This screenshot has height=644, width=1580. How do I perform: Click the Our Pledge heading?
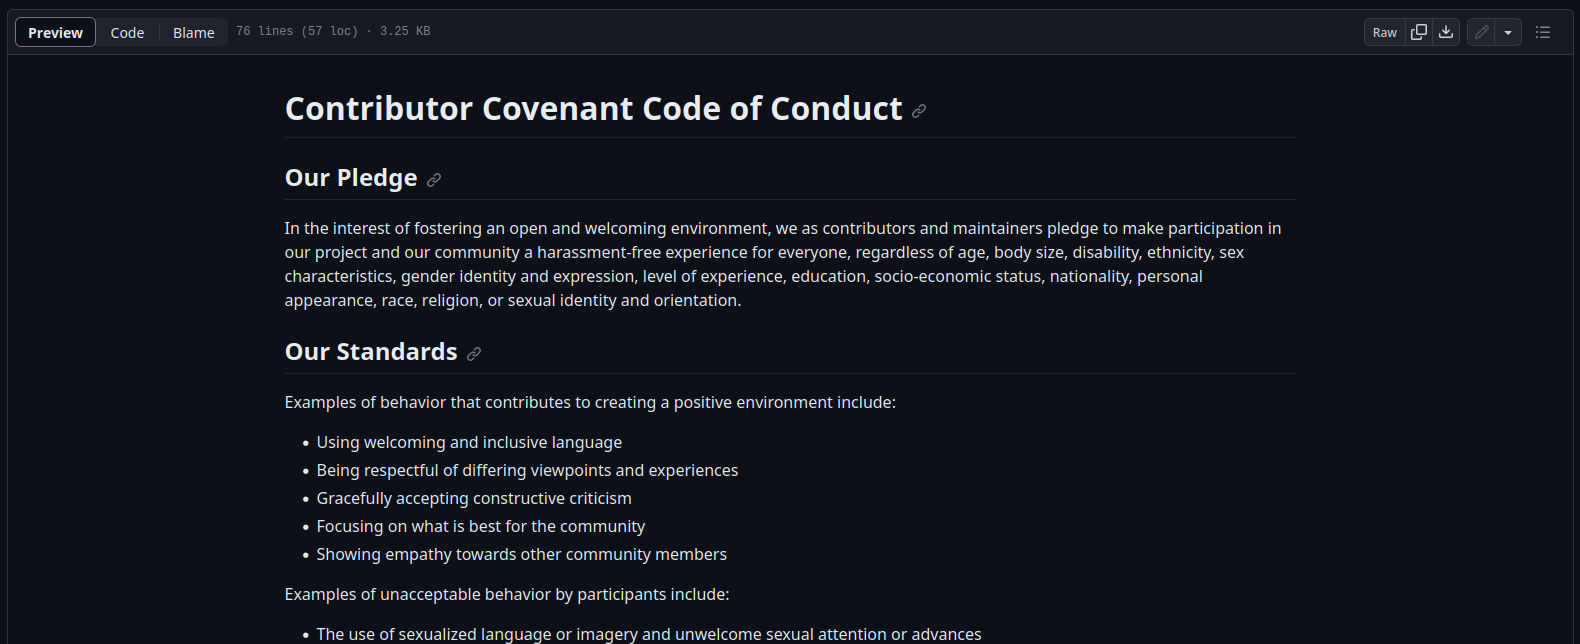[x=351, y=178]
